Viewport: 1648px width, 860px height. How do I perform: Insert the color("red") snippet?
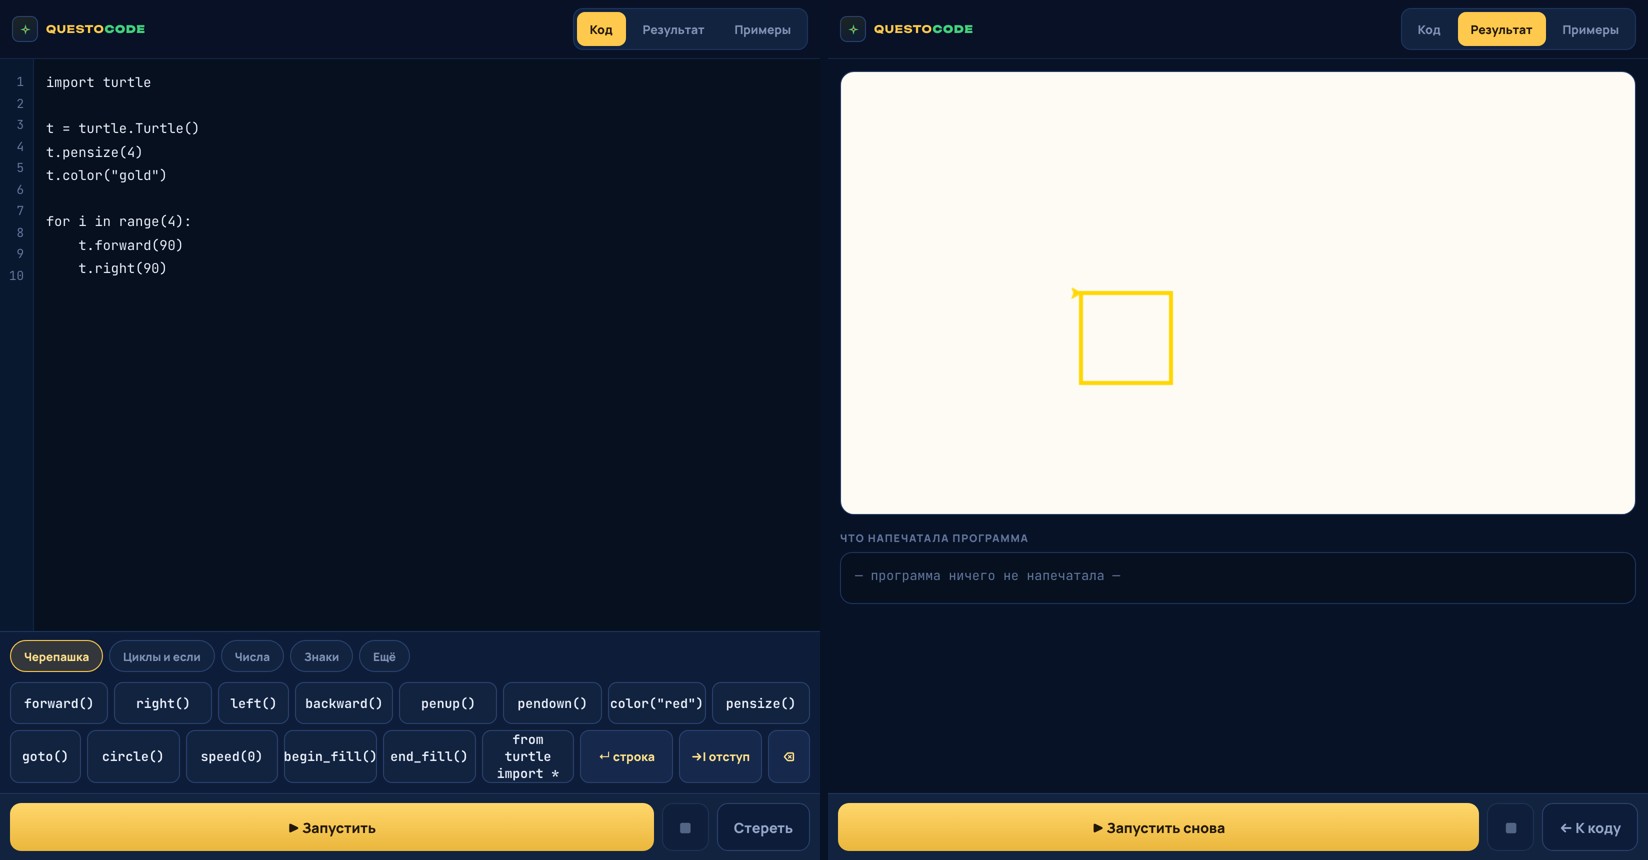(657, 703)
